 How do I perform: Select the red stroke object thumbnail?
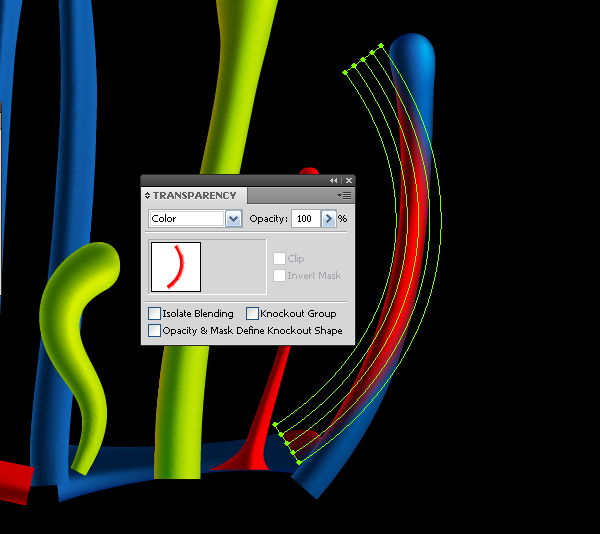[x=176, y=267]
